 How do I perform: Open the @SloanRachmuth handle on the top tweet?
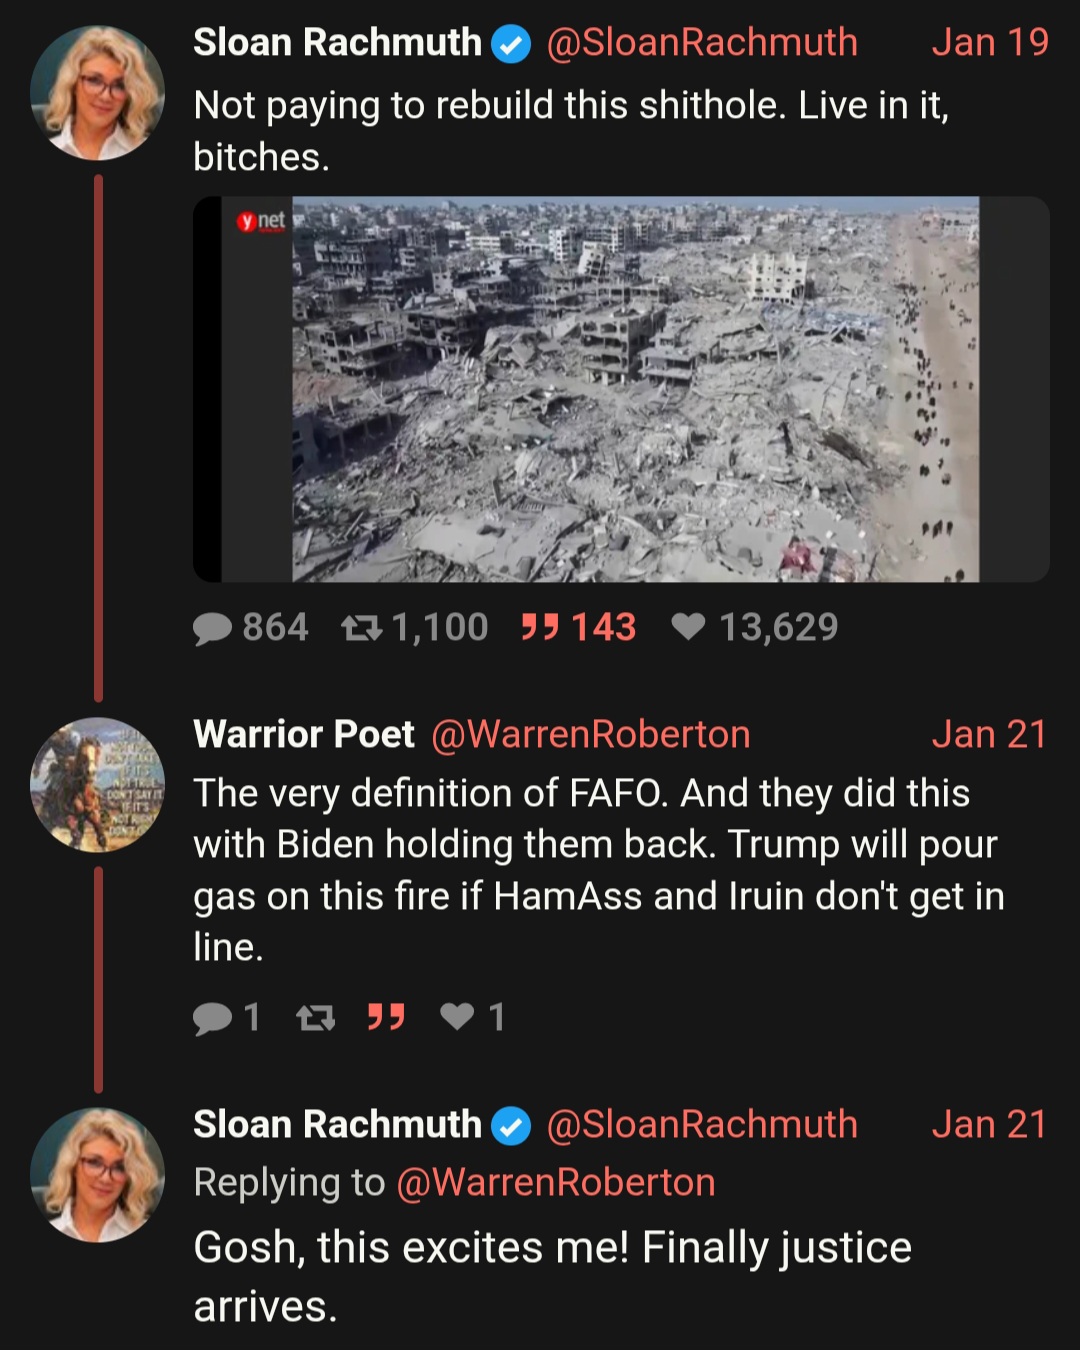pyautogui.click(x=702, y=43)
